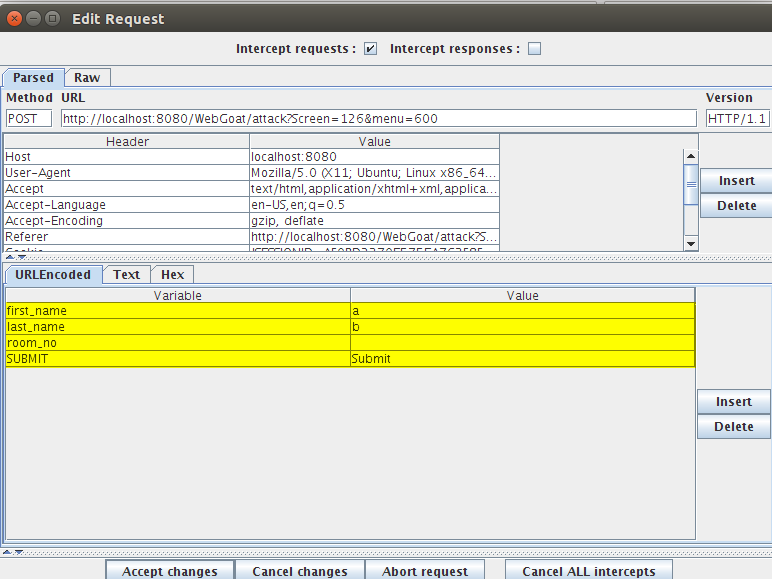This screenshot has height=579, width=772.
Task: Click the Version field showing HTTP/1.1
Action: (737, 119)
